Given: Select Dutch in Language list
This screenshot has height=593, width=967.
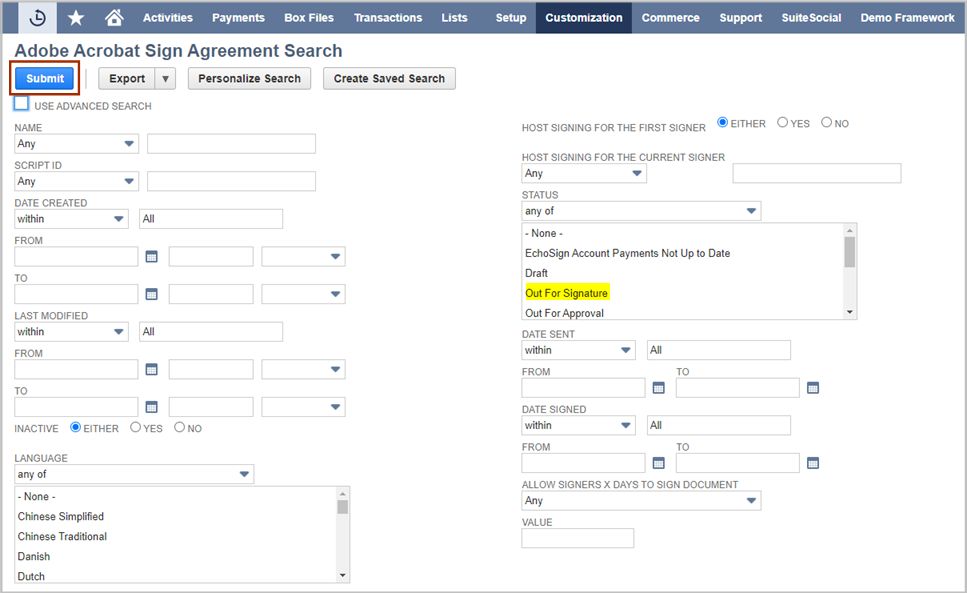Looking at the screenshot, I should (31, 576).
